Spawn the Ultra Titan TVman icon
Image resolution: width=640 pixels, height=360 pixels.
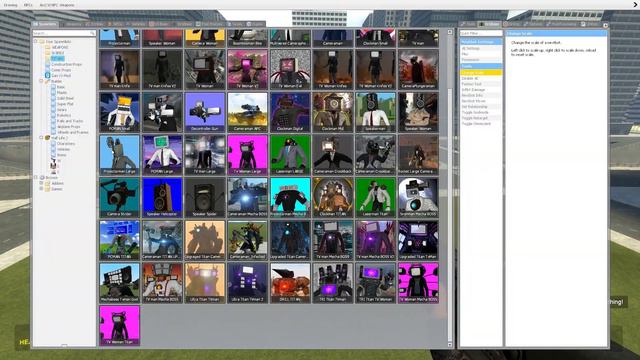click(205, 283)
